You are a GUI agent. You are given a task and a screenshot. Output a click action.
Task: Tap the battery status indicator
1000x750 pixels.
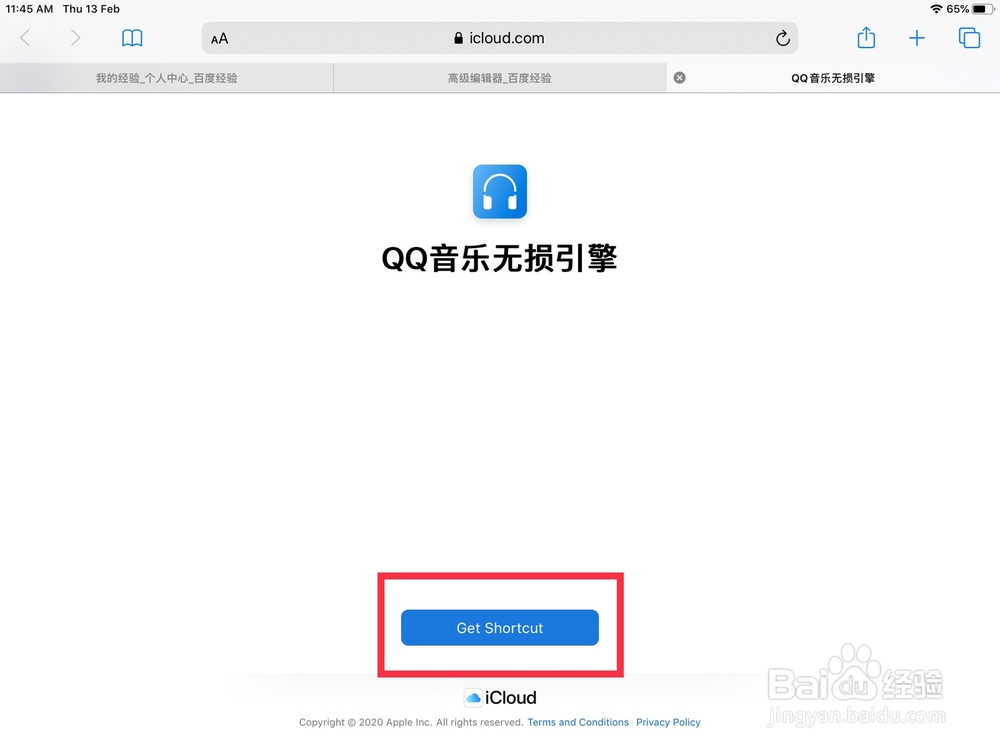tap(982, 9)
